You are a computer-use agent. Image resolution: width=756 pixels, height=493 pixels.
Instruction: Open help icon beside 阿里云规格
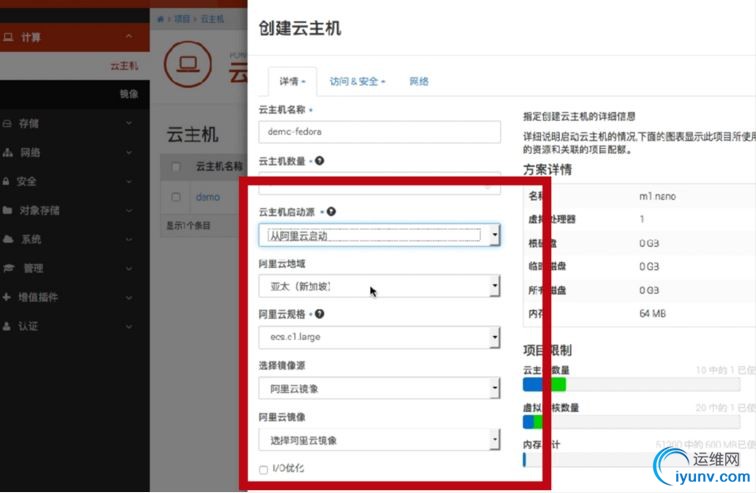[319, 314]
